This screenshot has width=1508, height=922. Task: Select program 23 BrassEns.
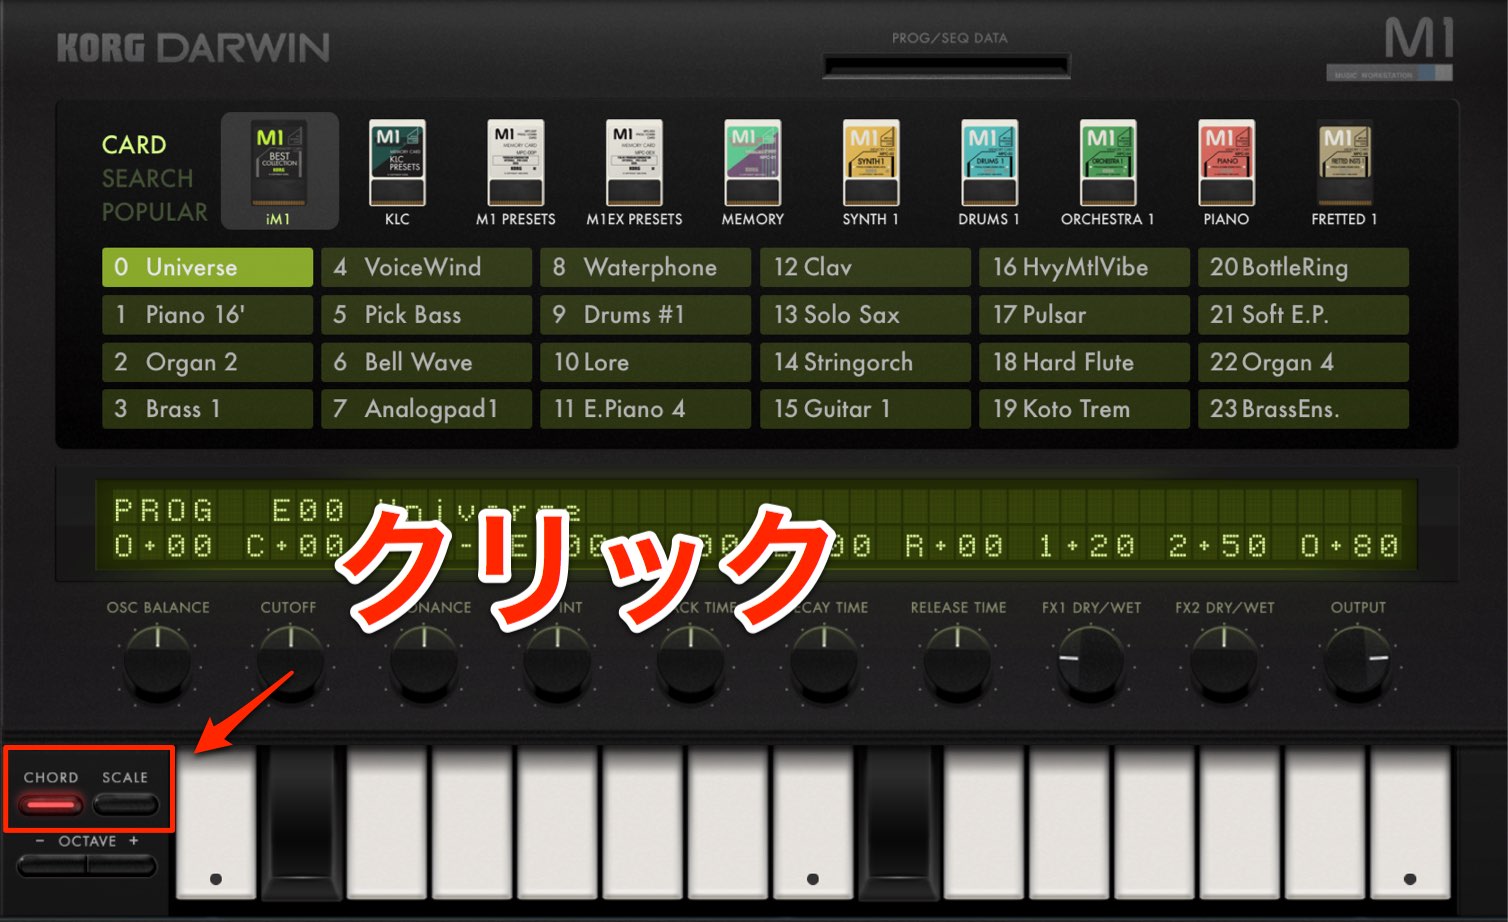1303,409
